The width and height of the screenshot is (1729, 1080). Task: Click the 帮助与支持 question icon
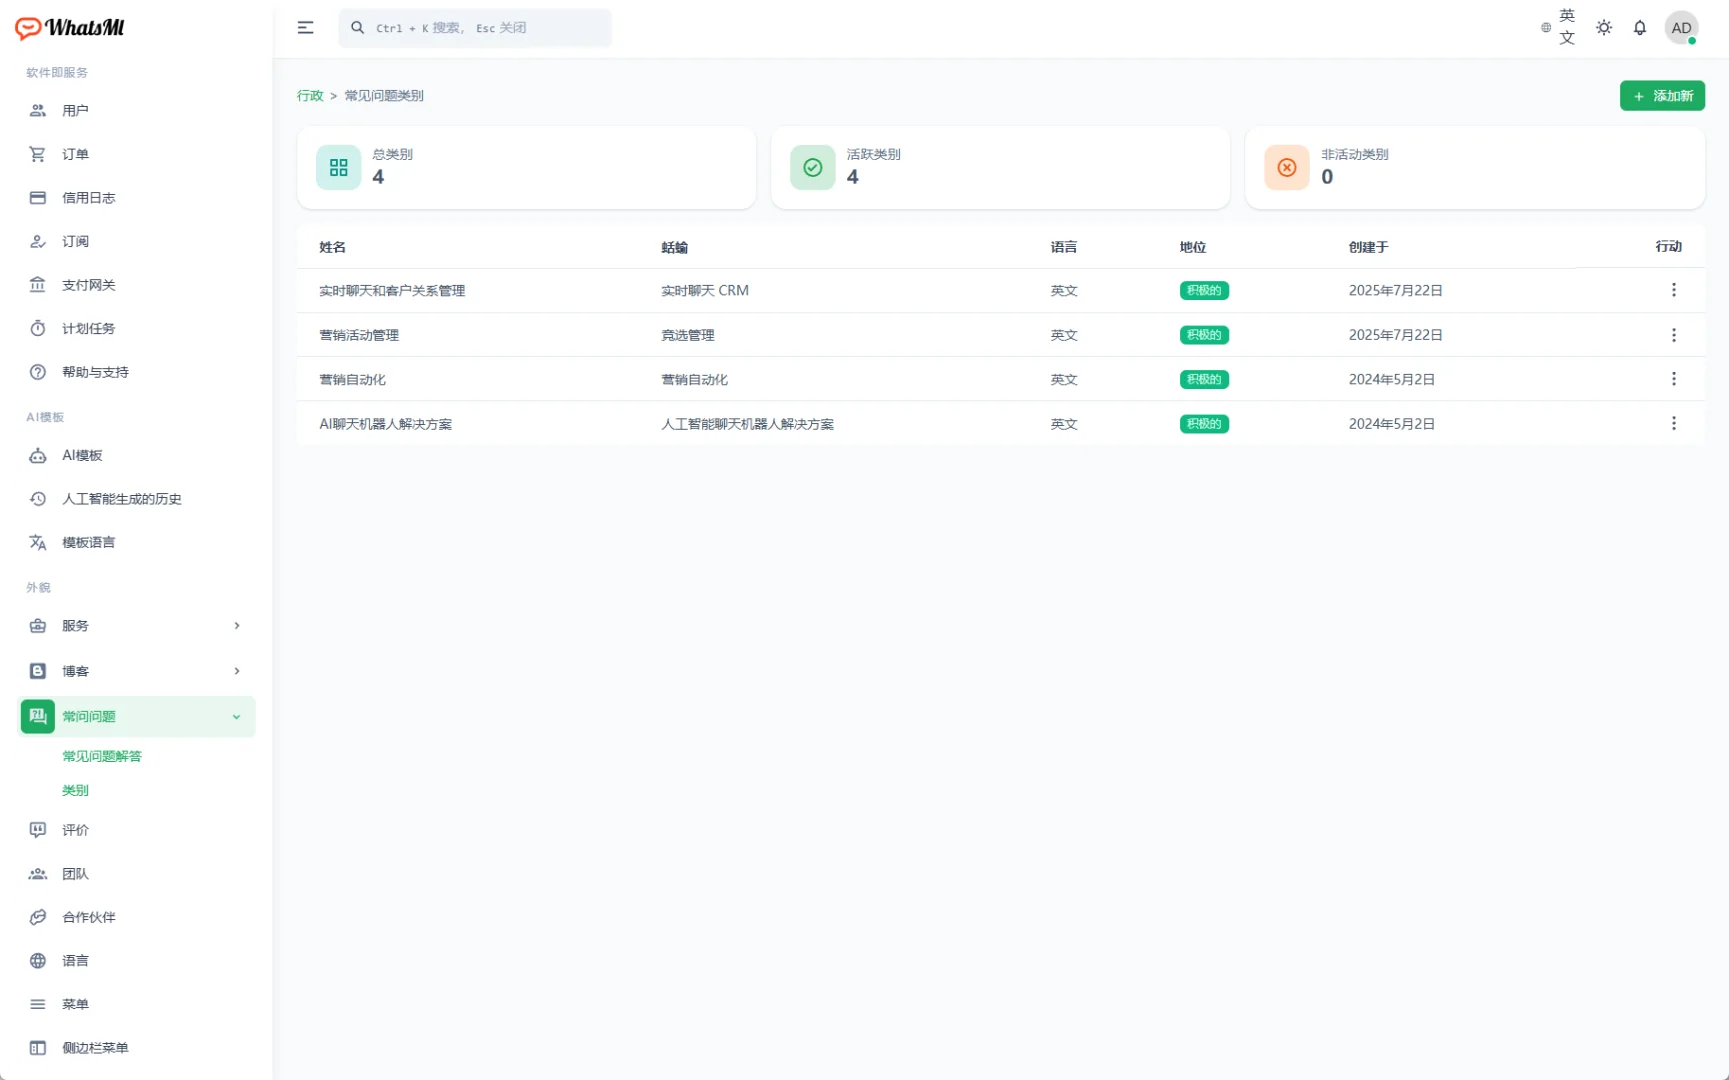pos(38,372)
